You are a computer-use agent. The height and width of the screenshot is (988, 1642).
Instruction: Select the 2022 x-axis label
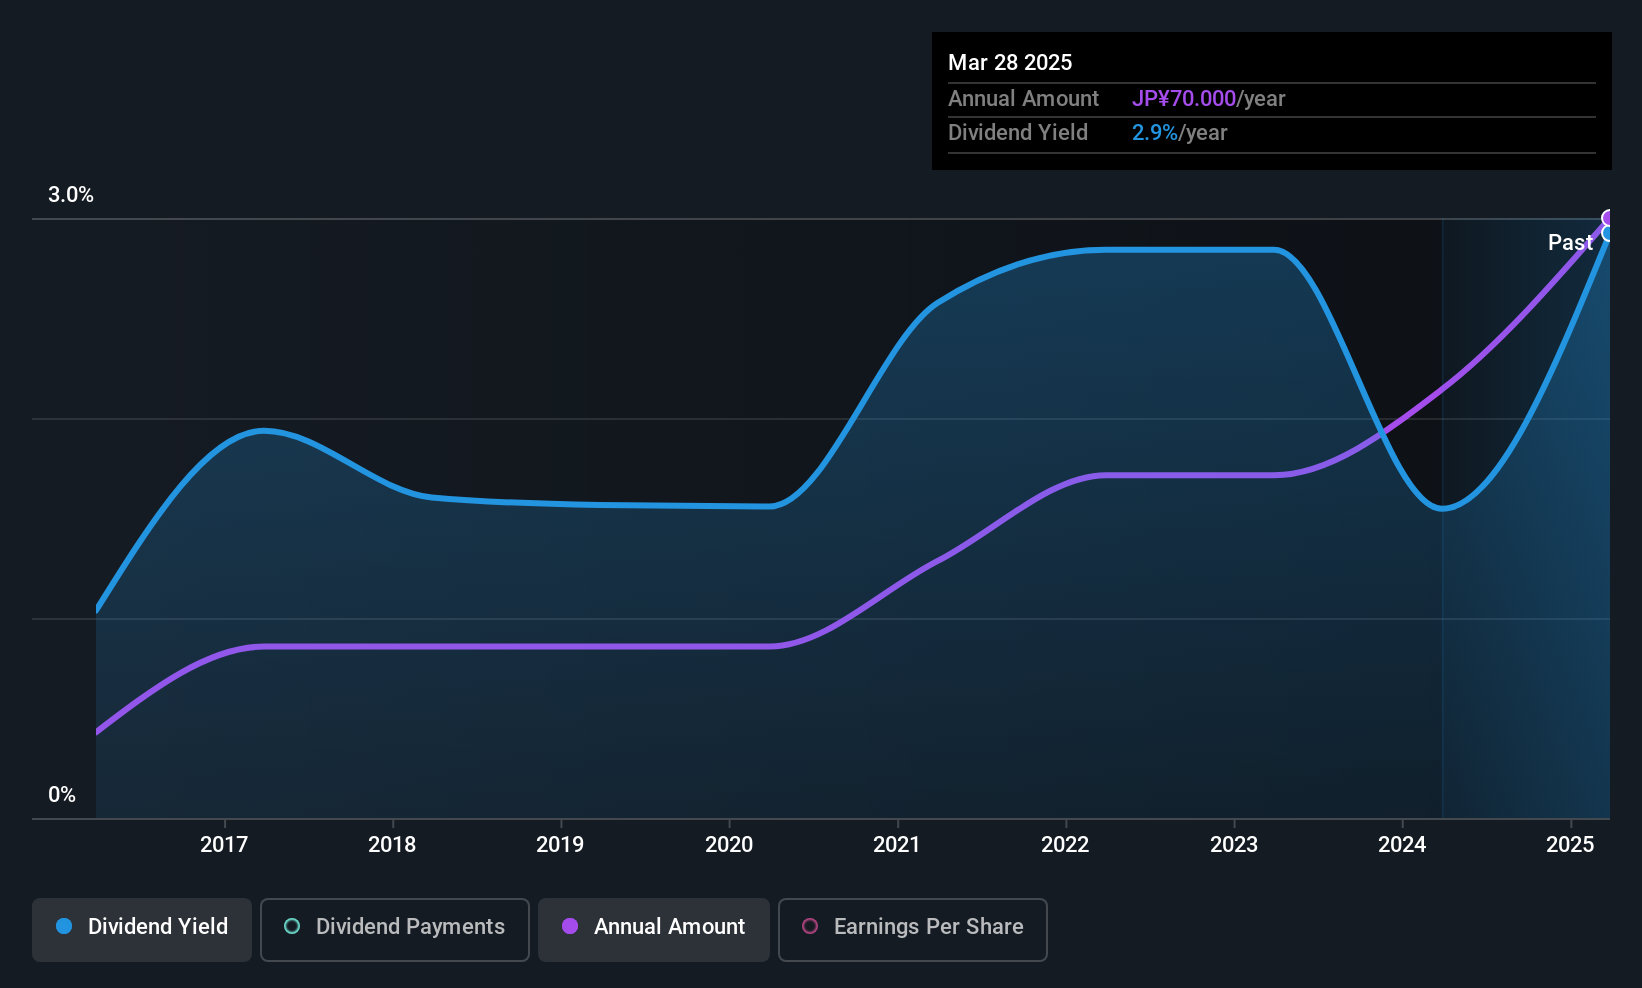1065,845
